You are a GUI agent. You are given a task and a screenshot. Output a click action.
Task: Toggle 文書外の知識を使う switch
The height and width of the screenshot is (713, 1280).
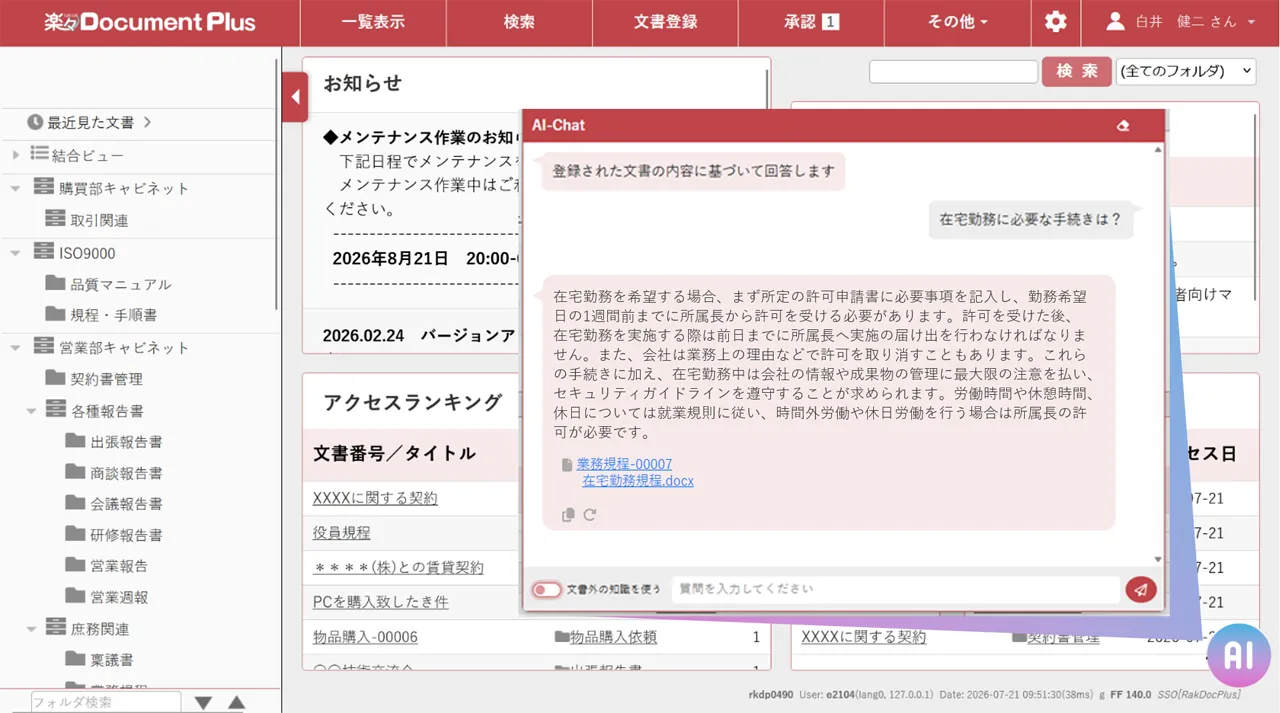546,590
